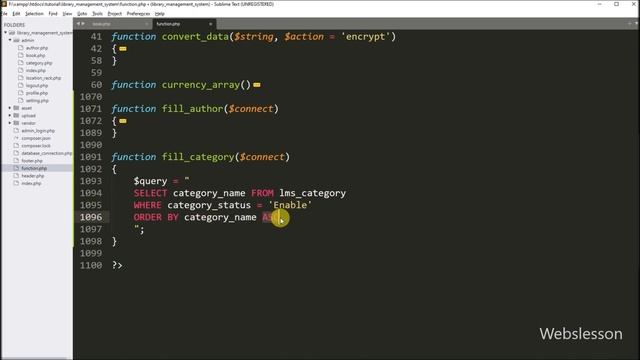This screenshot has width=640, height=360.
Task: Open category.php in the sidebar
Action: 39,63
